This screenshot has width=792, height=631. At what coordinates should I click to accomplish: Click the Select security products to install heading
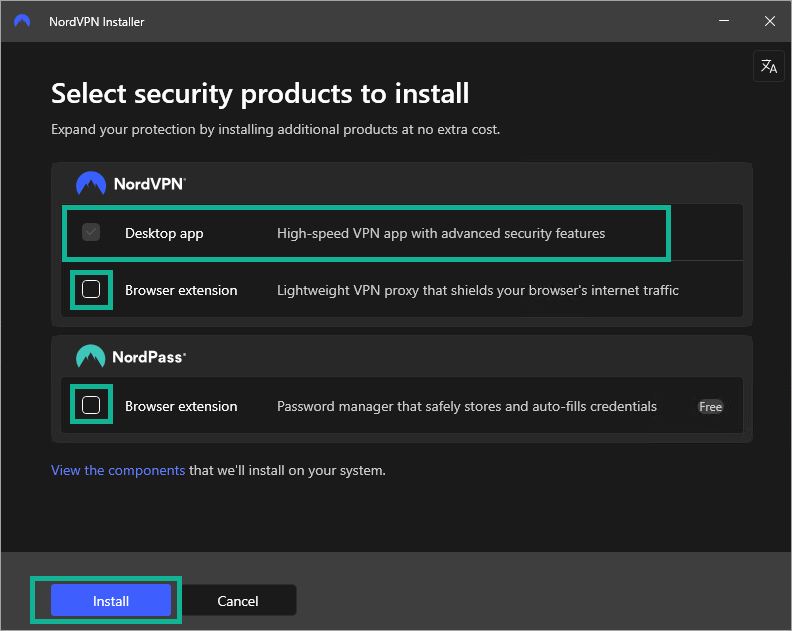click(x=260, y=94)
